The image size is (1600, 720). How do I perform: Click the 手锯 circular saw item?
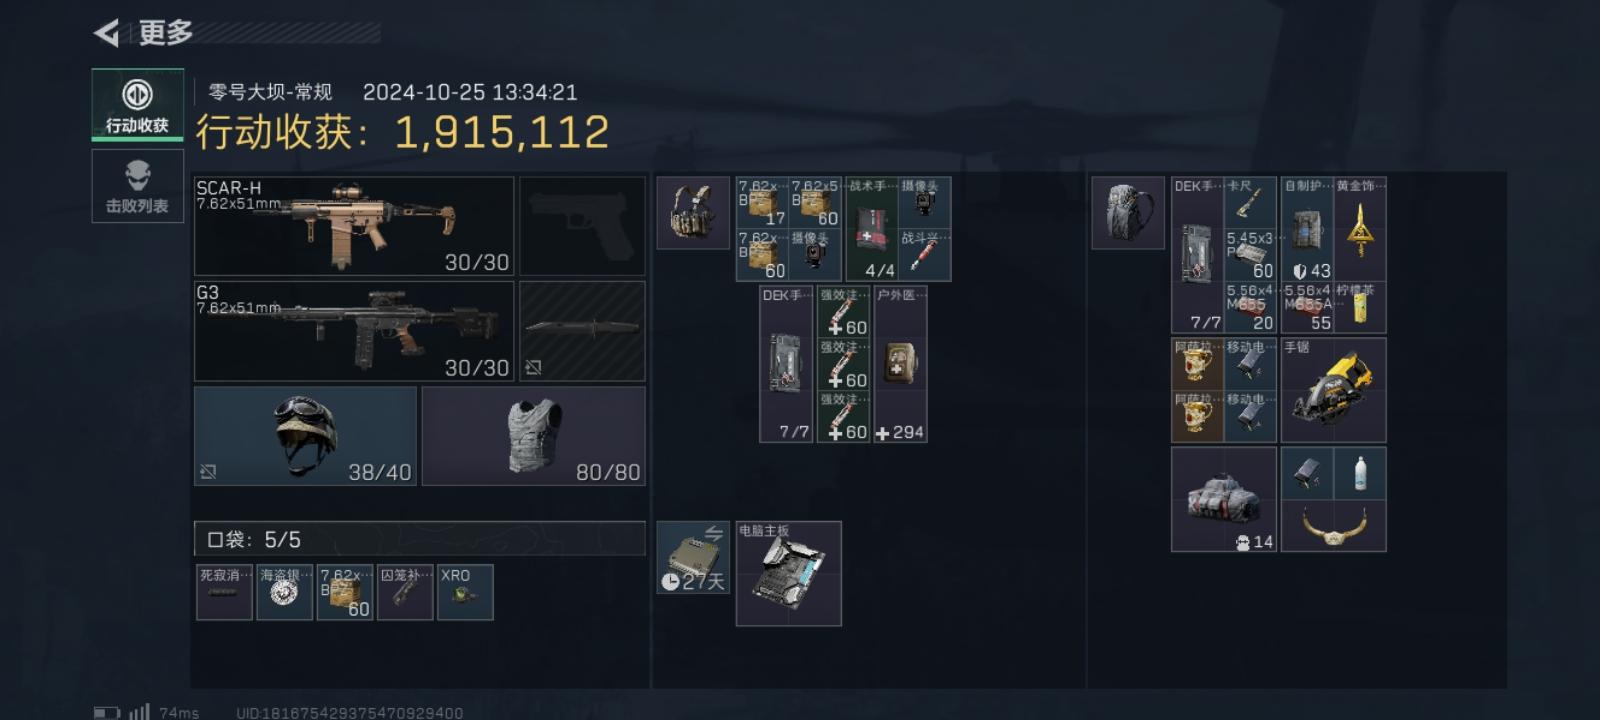(1334, 390)
